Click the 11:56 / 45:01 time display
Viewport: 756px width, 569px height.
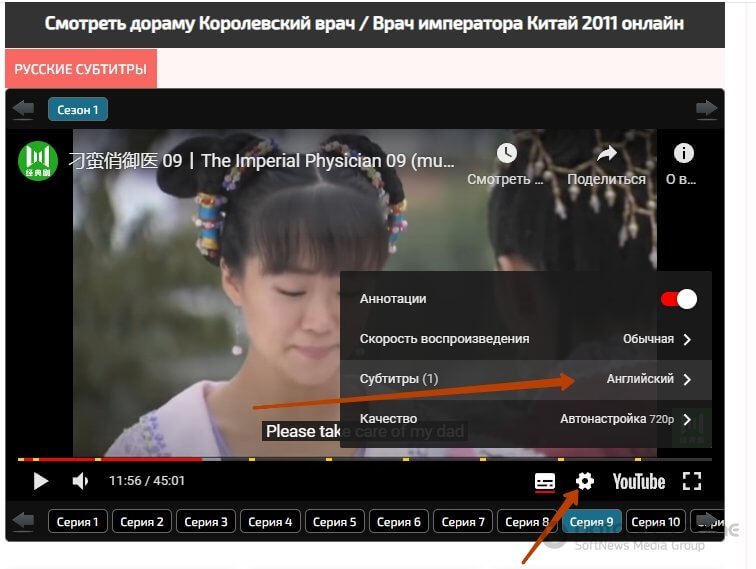click(147, 481)
